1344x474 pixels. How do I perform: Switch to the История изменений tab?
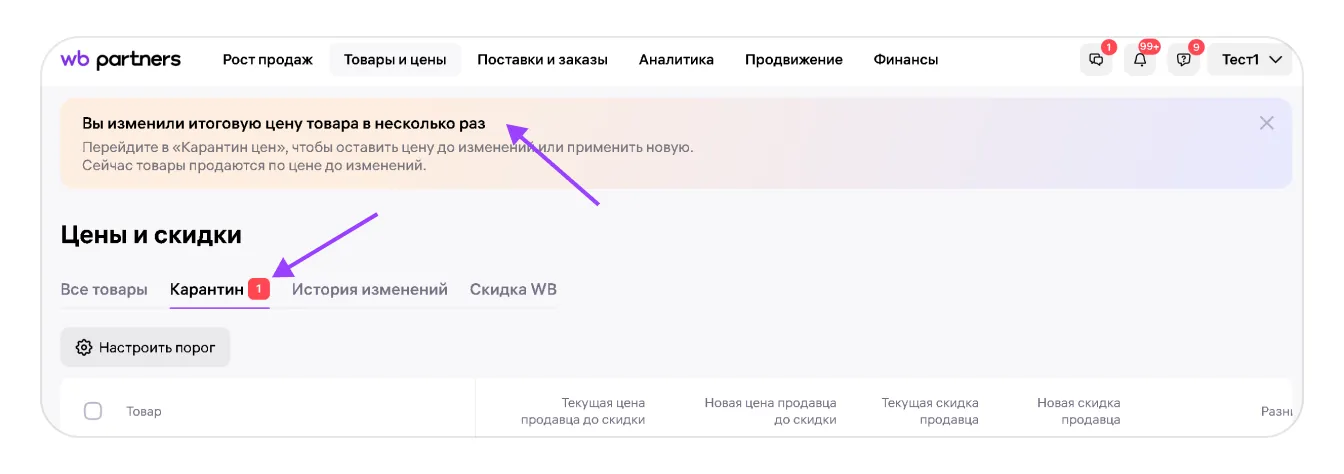(369, 290)
